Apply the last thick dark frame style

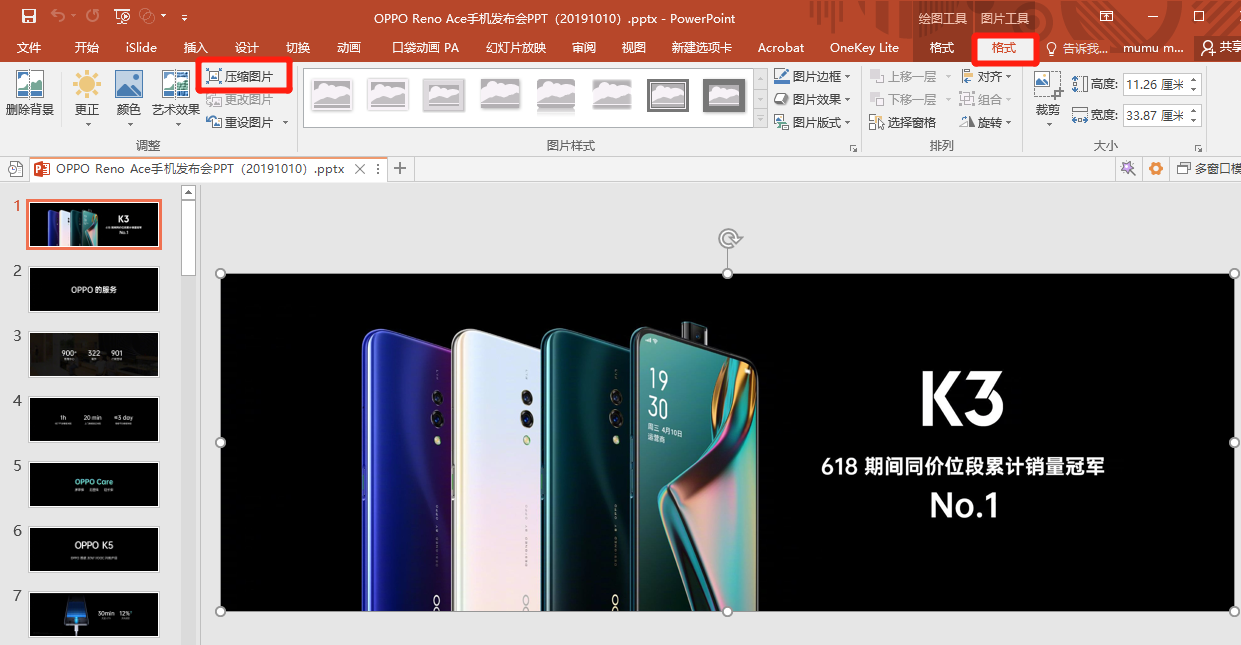coord(724,95)
